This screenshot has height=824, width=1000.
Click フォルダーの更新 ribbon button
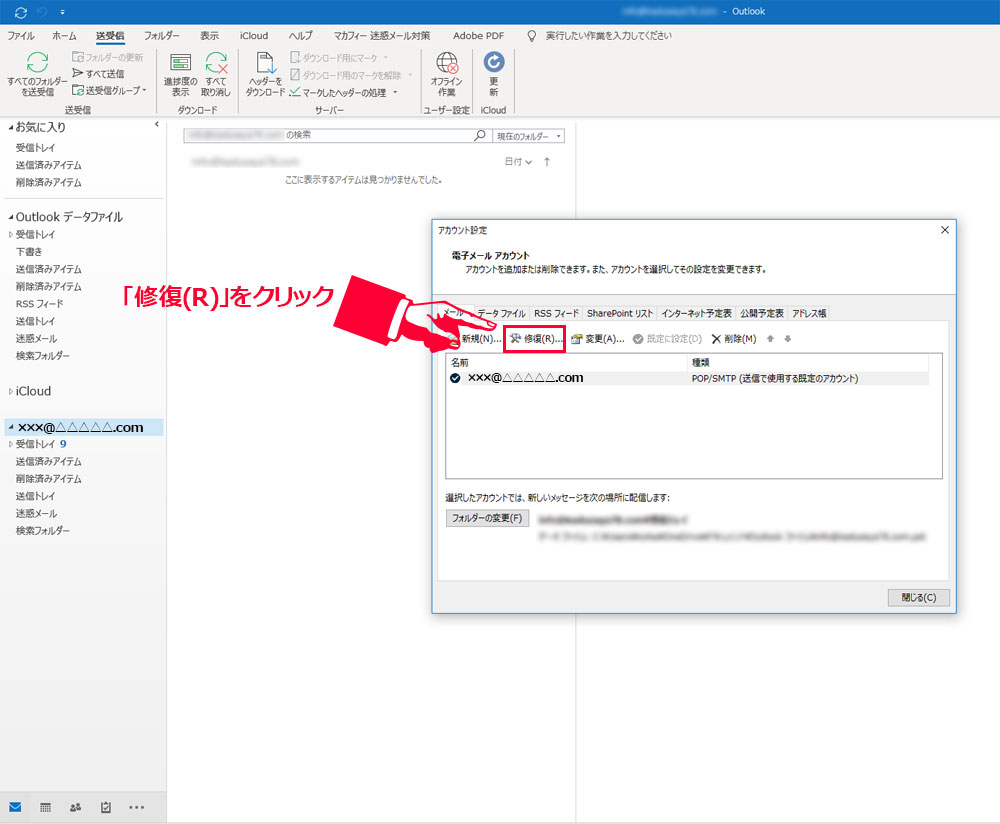pos(107,57)
